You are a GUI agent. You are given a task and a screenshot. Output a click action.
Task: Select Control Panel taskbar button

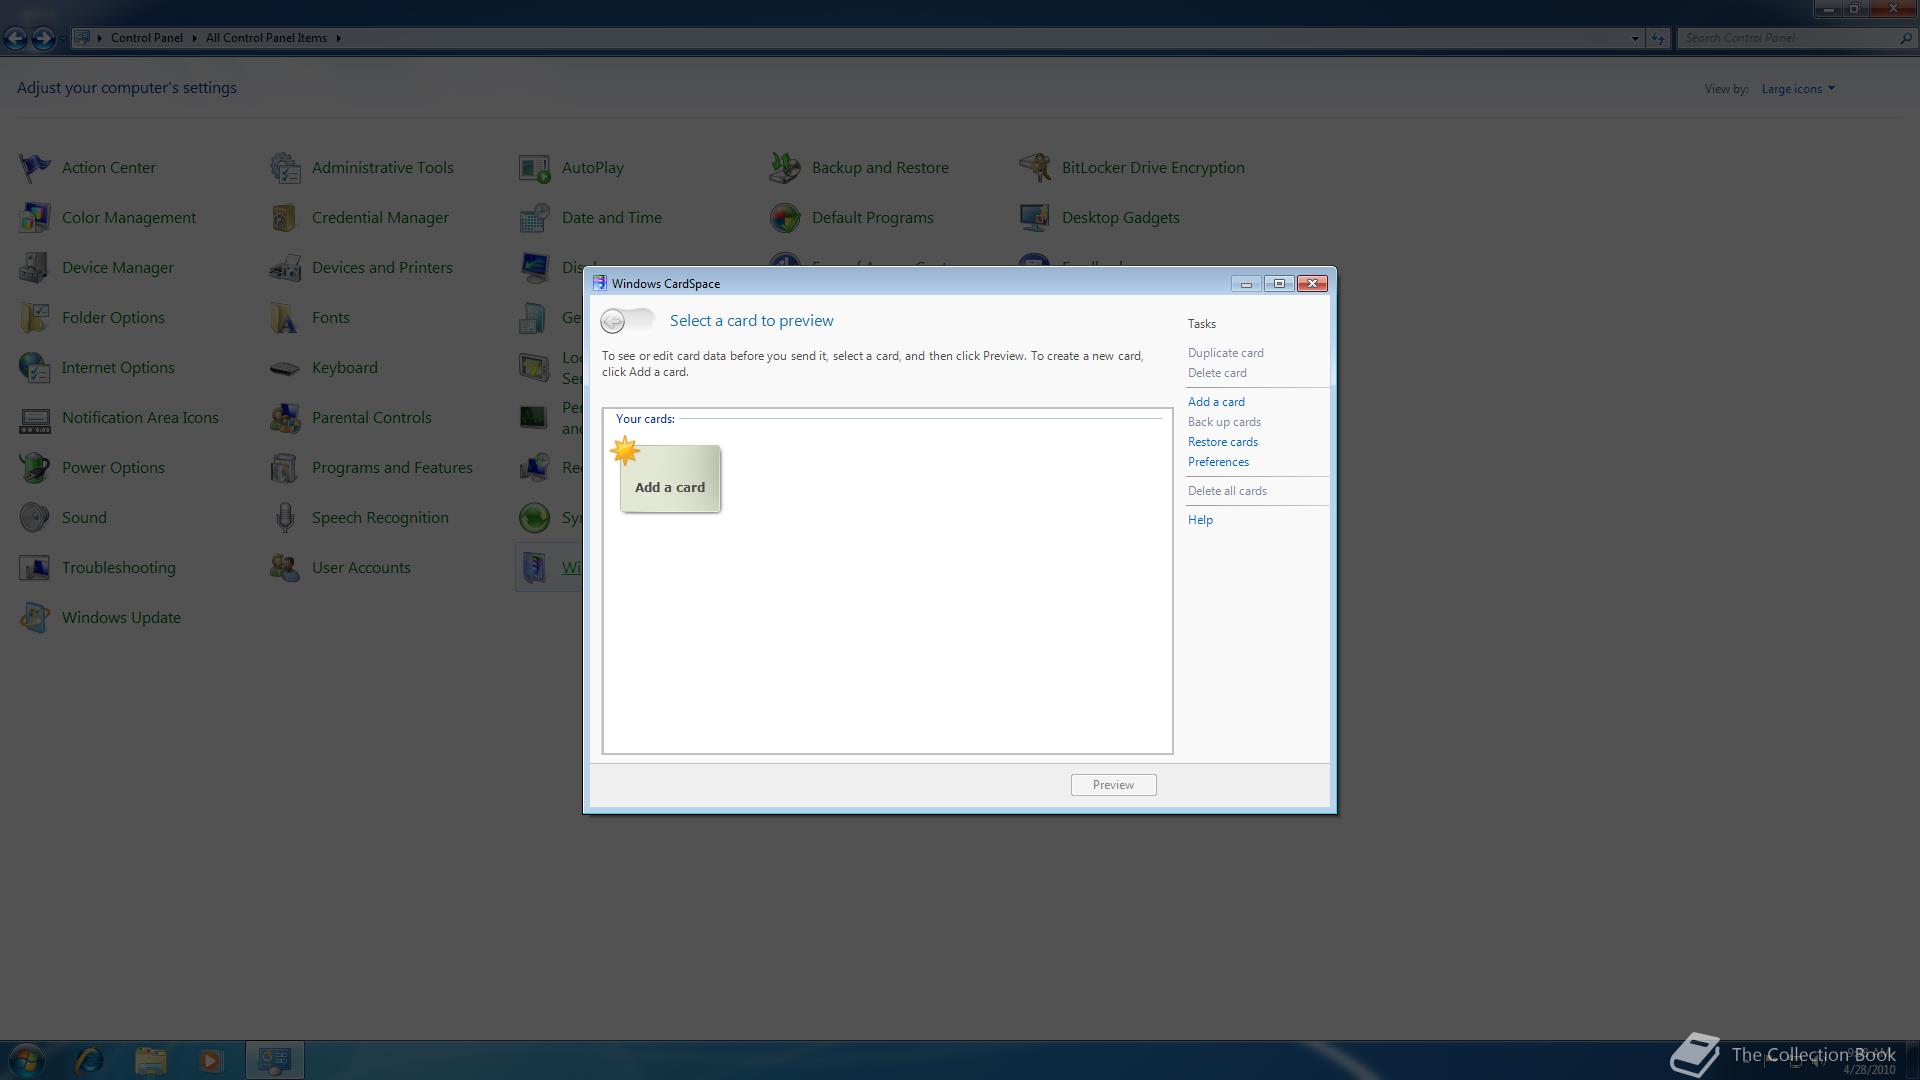click(275, 1060)
